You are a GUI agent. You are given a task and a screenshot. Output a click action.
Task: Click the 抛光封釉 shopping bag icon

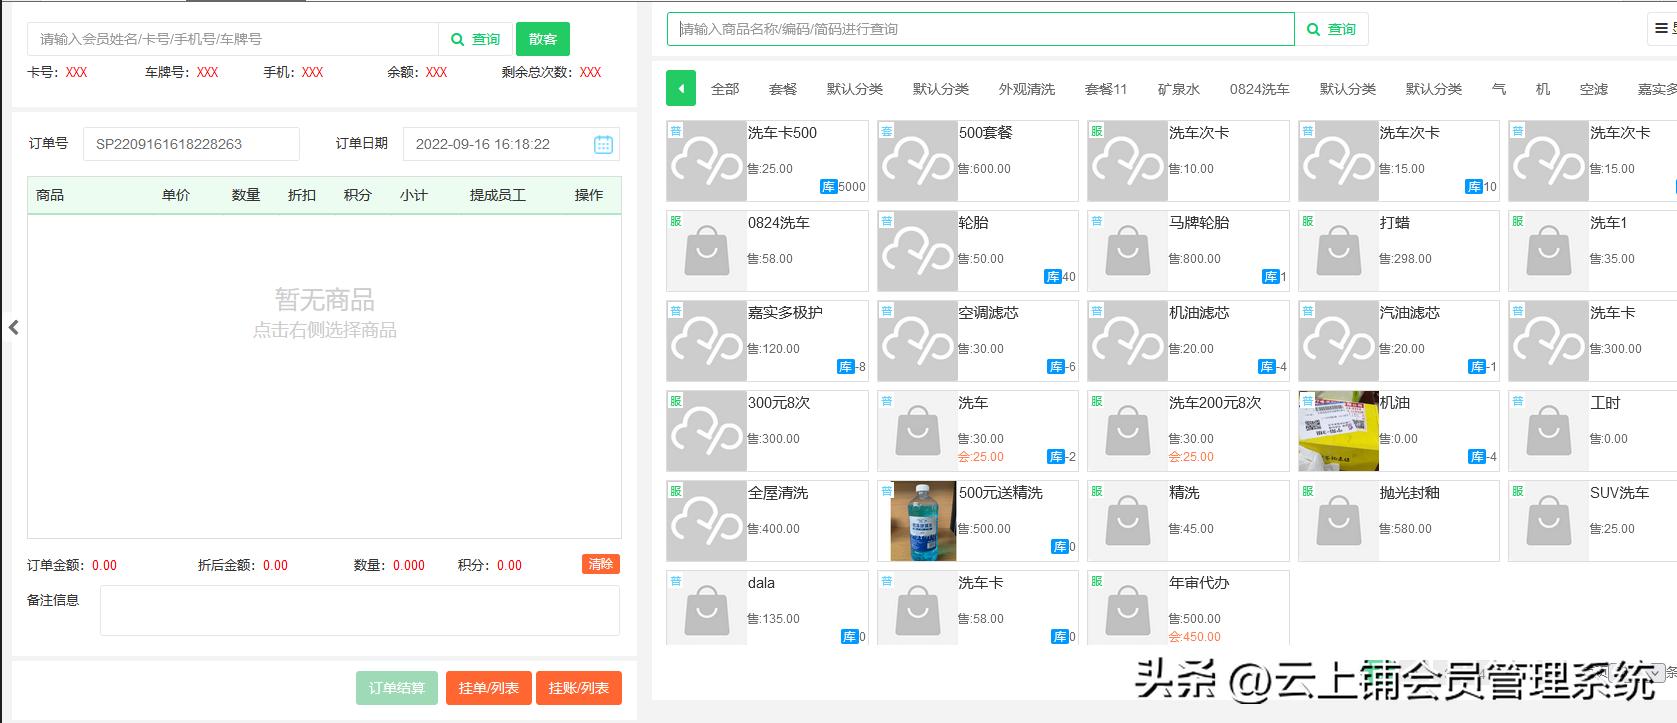(x=1339, y=521)
